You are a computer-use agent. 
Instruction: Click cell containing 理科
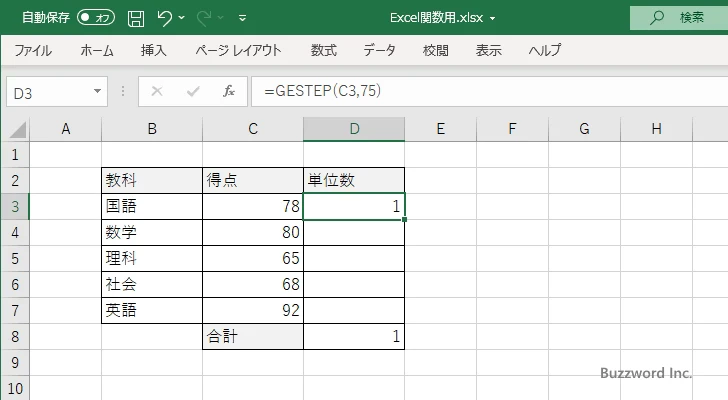pos(152,258)
